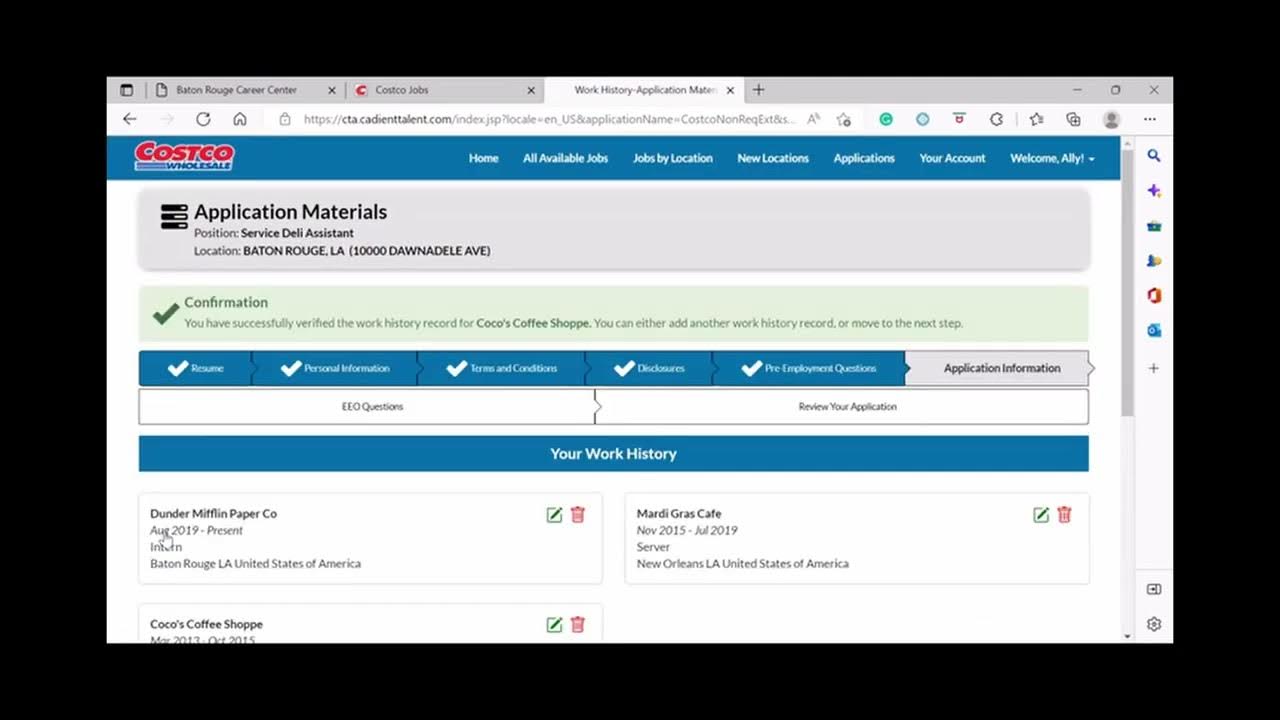The height and width of the screenshot is (720, 1280).
Task: Open the Extensions puzzle icon
Action: click(996, 119)
